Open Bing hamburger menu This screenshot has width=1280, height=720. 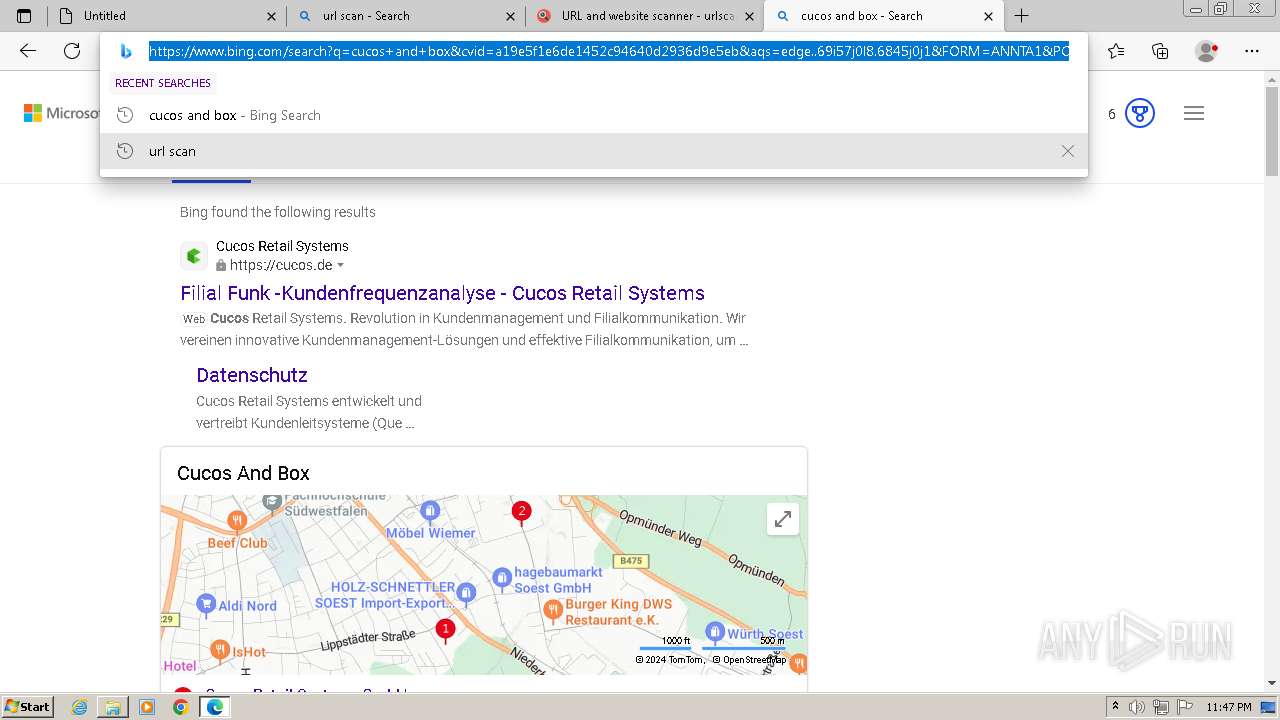pos(1194,113)
